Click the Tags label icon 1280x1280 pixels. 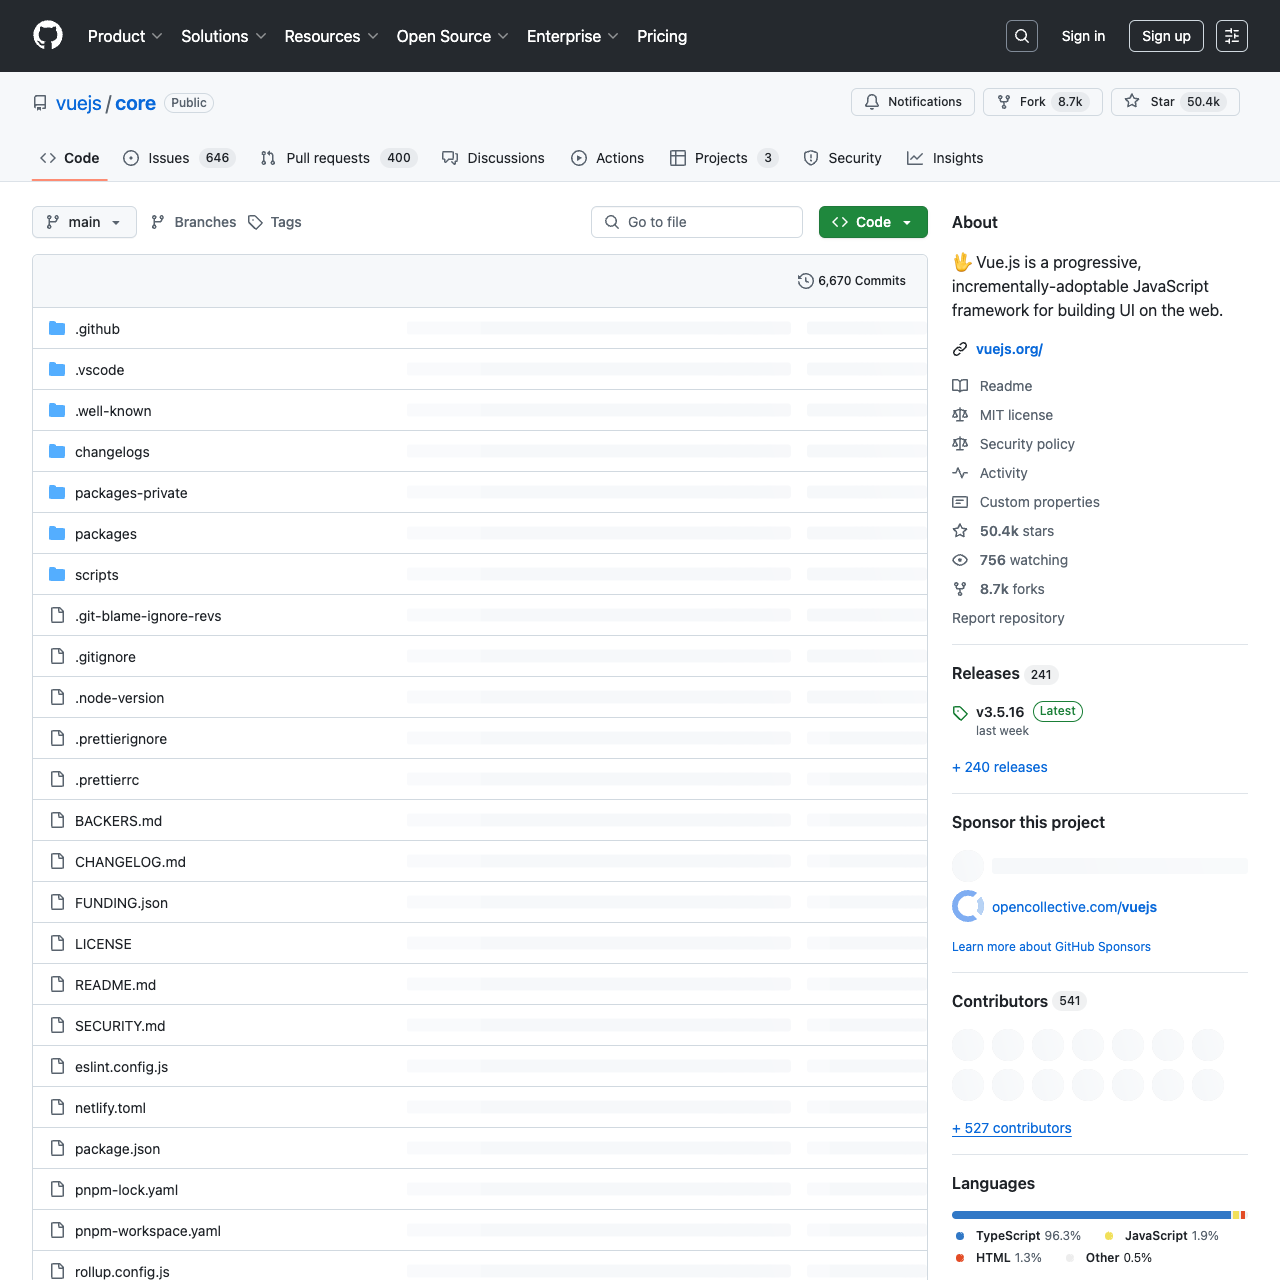tap(256, 222)
